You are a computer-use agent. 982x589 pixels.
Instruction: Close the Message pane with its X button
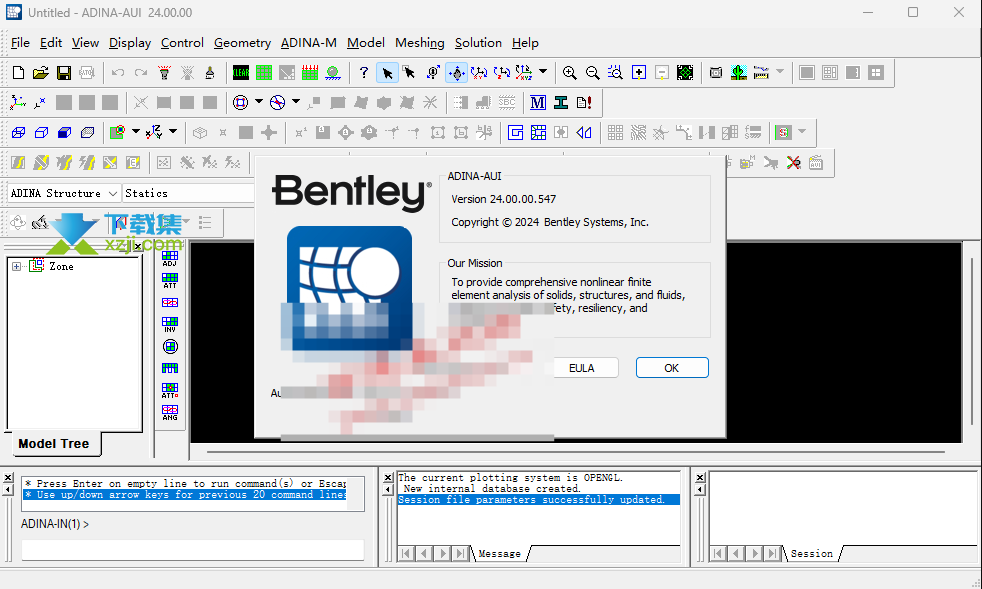[x=388, y=477]
